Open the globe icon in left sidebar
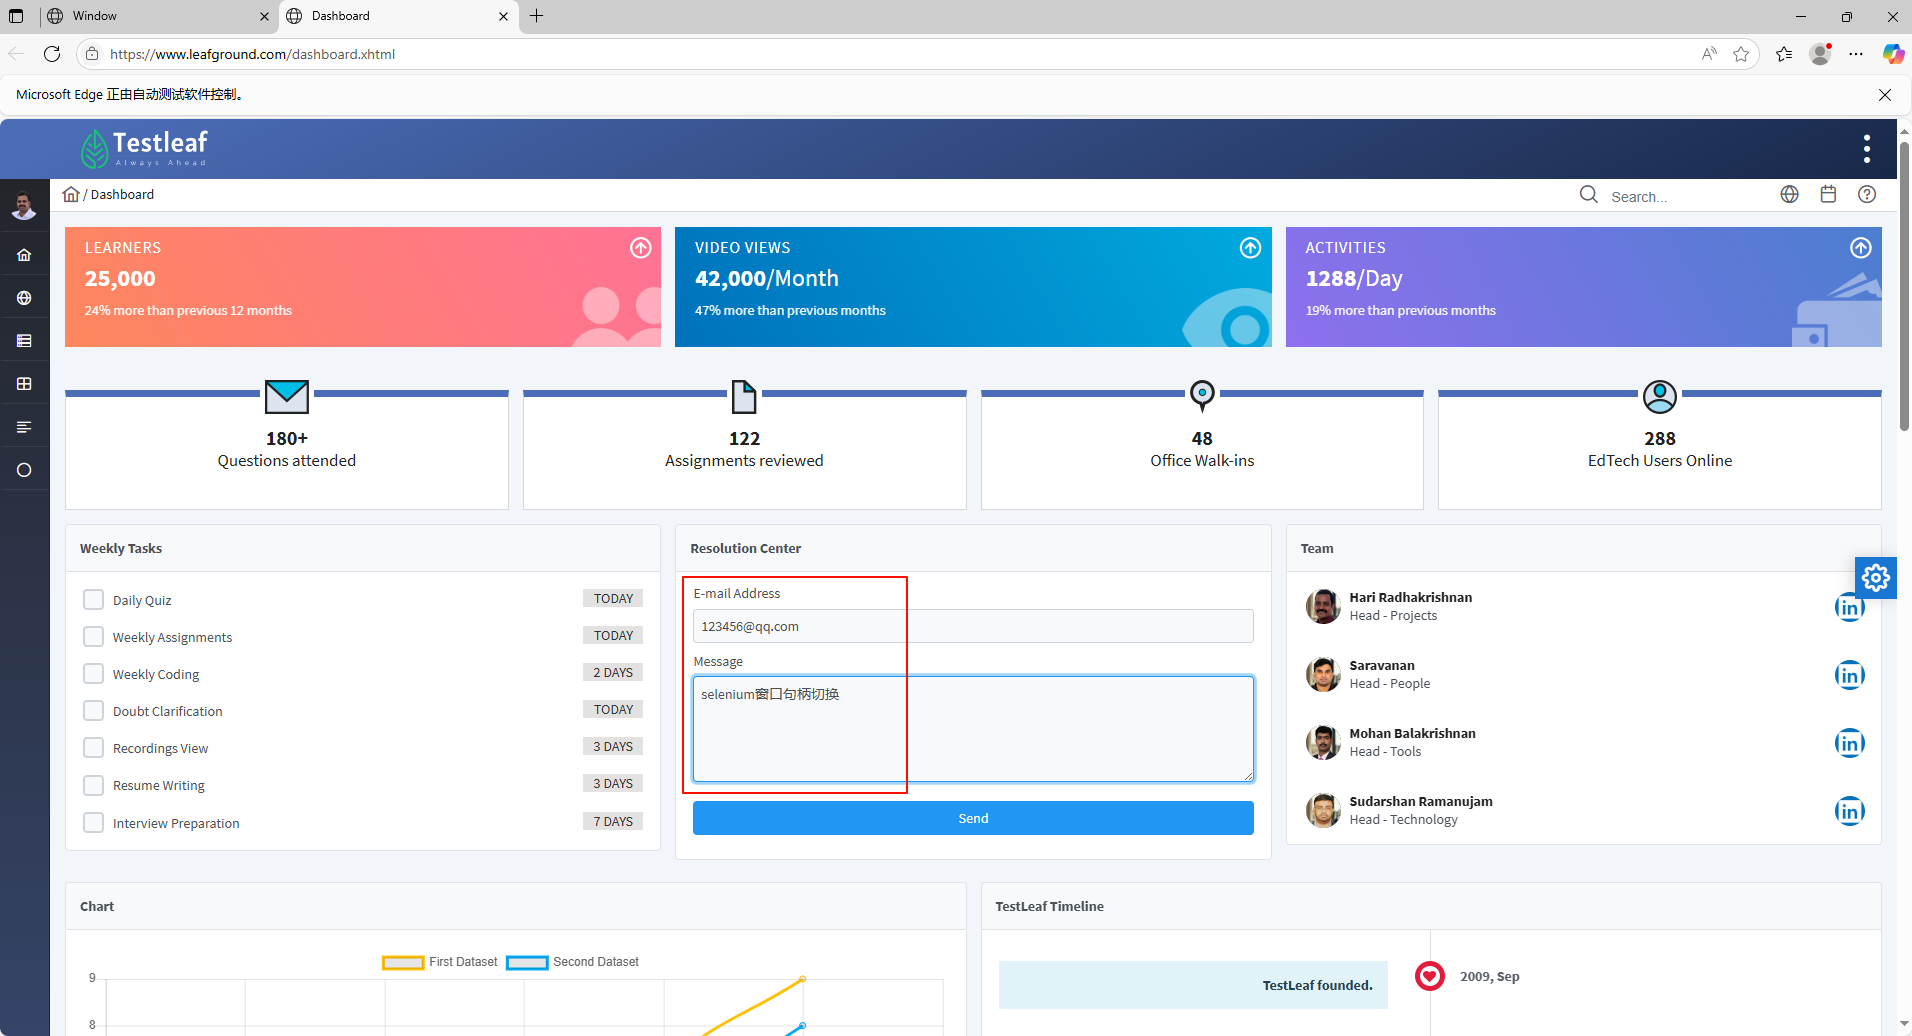Viewport: 1912px width, 1036px height. [24, 298]
